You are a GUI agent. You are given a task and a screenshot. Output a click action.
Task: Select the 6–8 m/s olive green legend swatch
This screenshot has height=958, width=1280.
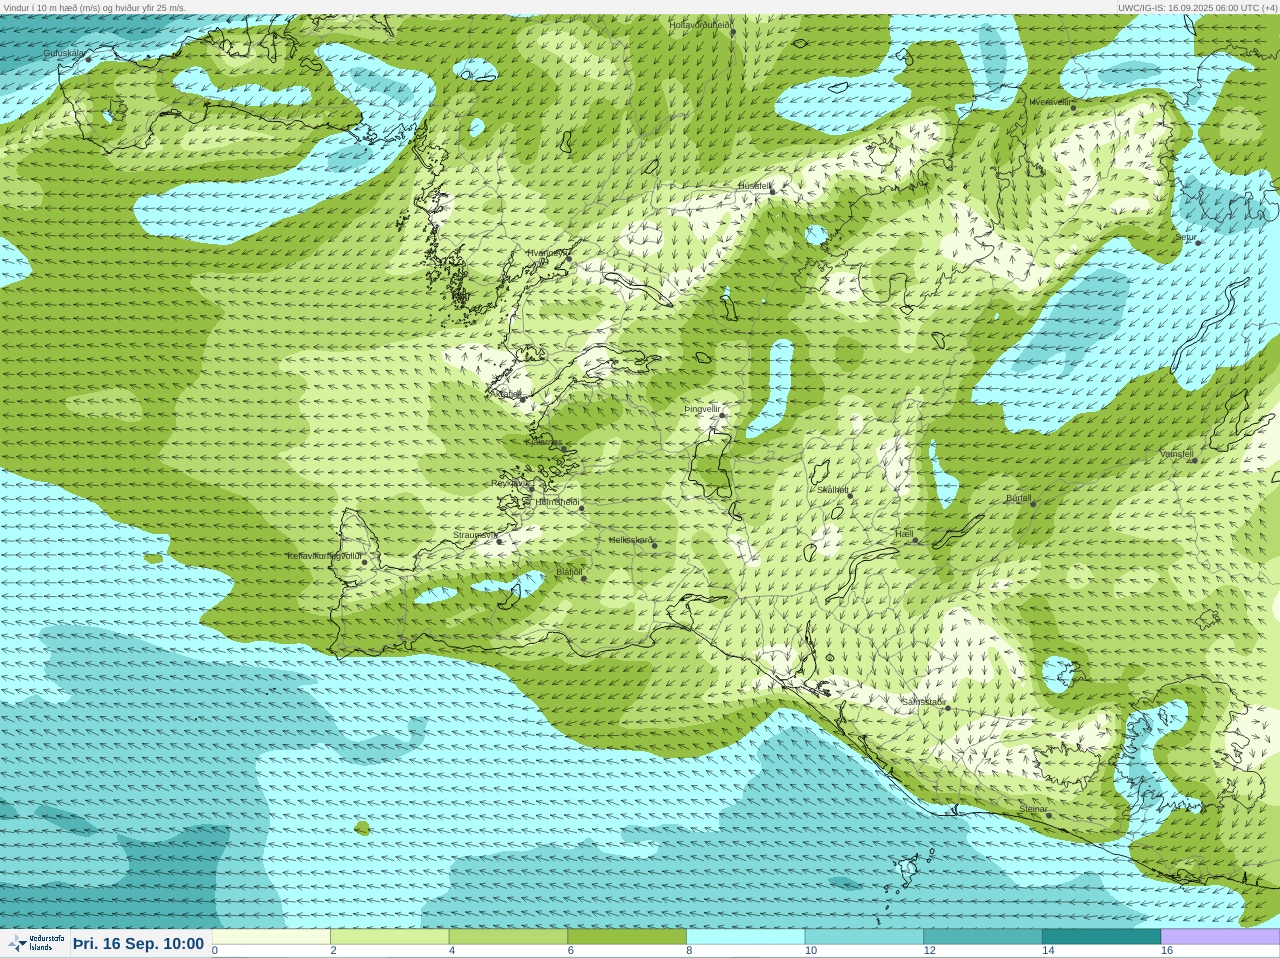click(x=627, y=937)
